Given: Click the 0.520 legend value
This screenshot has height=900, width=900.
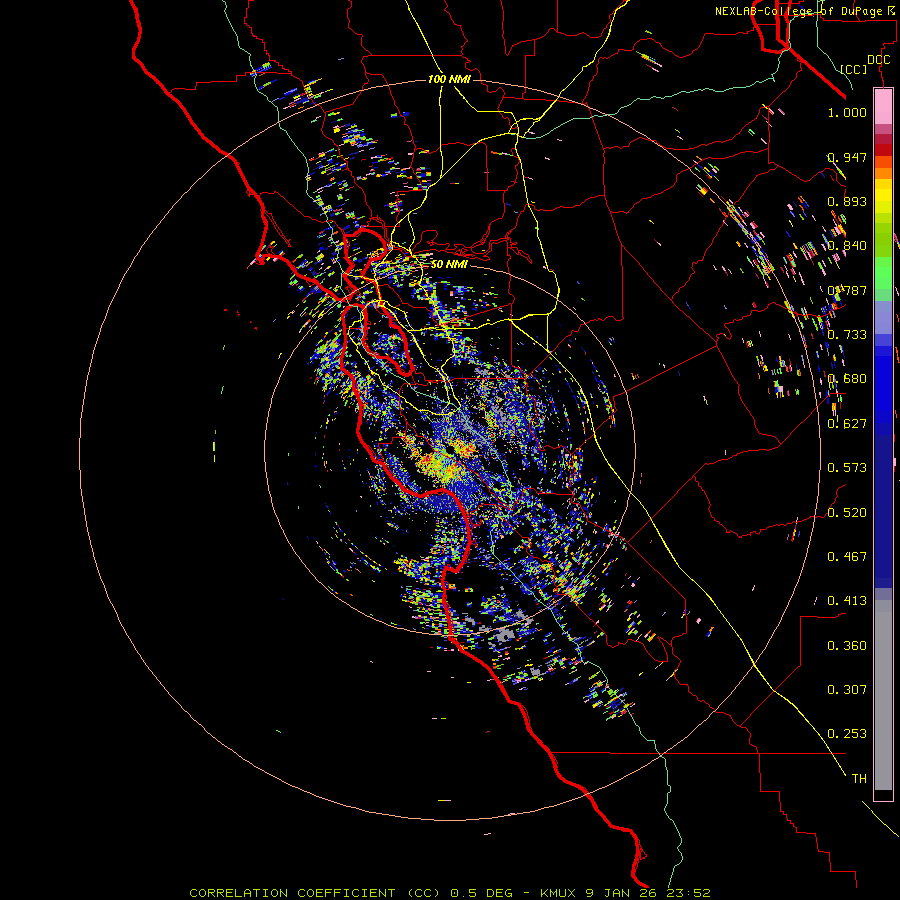Looking at the screenshot, I should click(847, 513).
